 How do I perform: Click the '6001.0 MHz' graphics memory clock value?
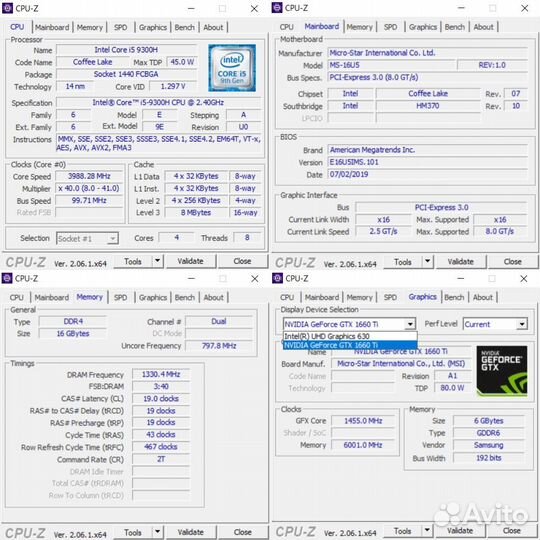tap(363, 445)
